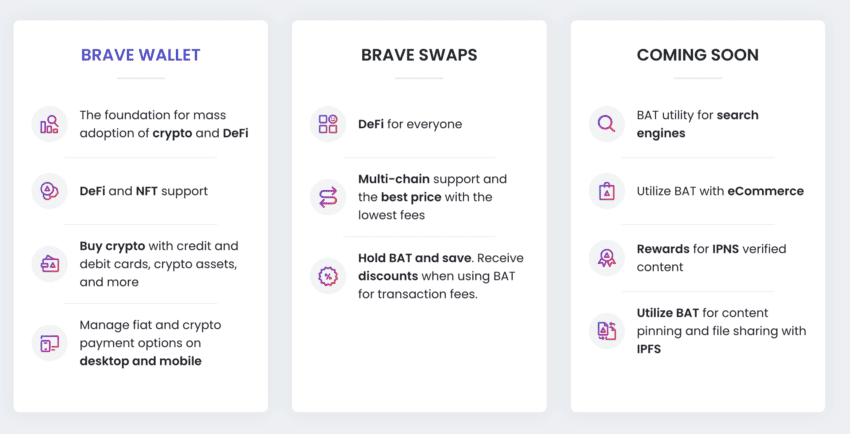Click the search engines magnifier icon
Screen dimensions: 850x434
click(606, 124)
